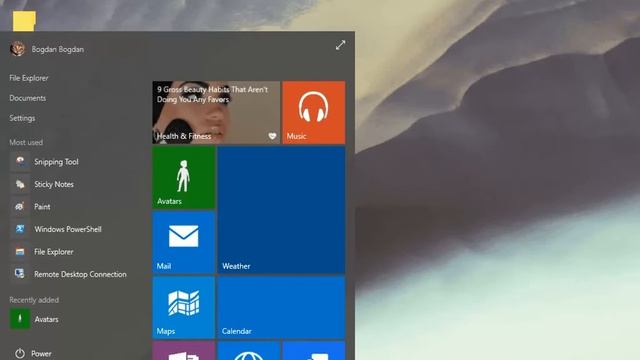
Task: Click the Windows PowerShell icon
Action: tap(20, 229)
